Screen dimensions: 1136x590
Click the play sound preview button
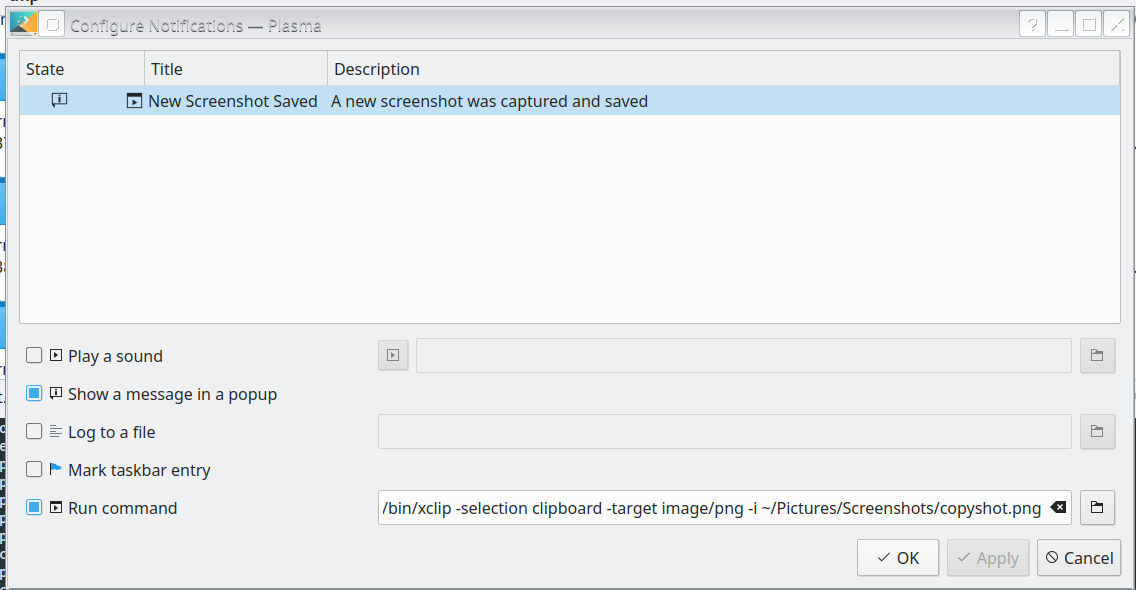(x=393, y=355)
